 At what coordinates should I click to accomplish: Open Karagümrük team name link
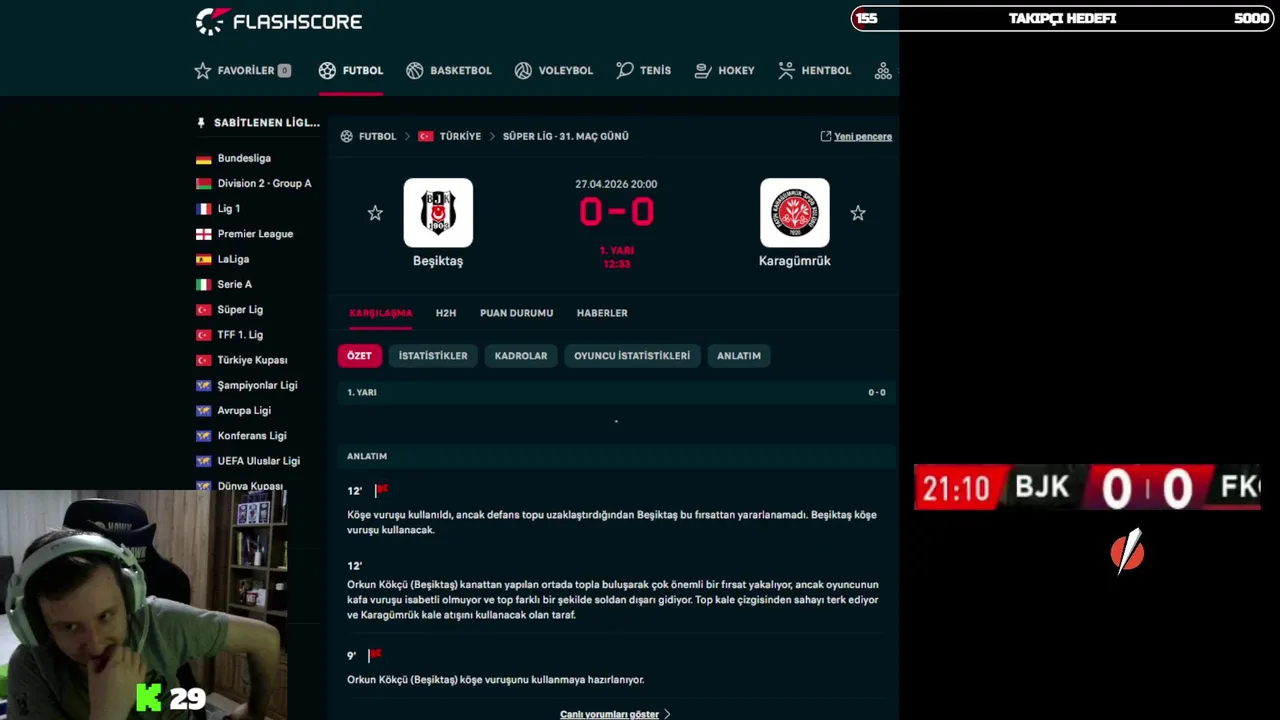click(x=795, y=260)
